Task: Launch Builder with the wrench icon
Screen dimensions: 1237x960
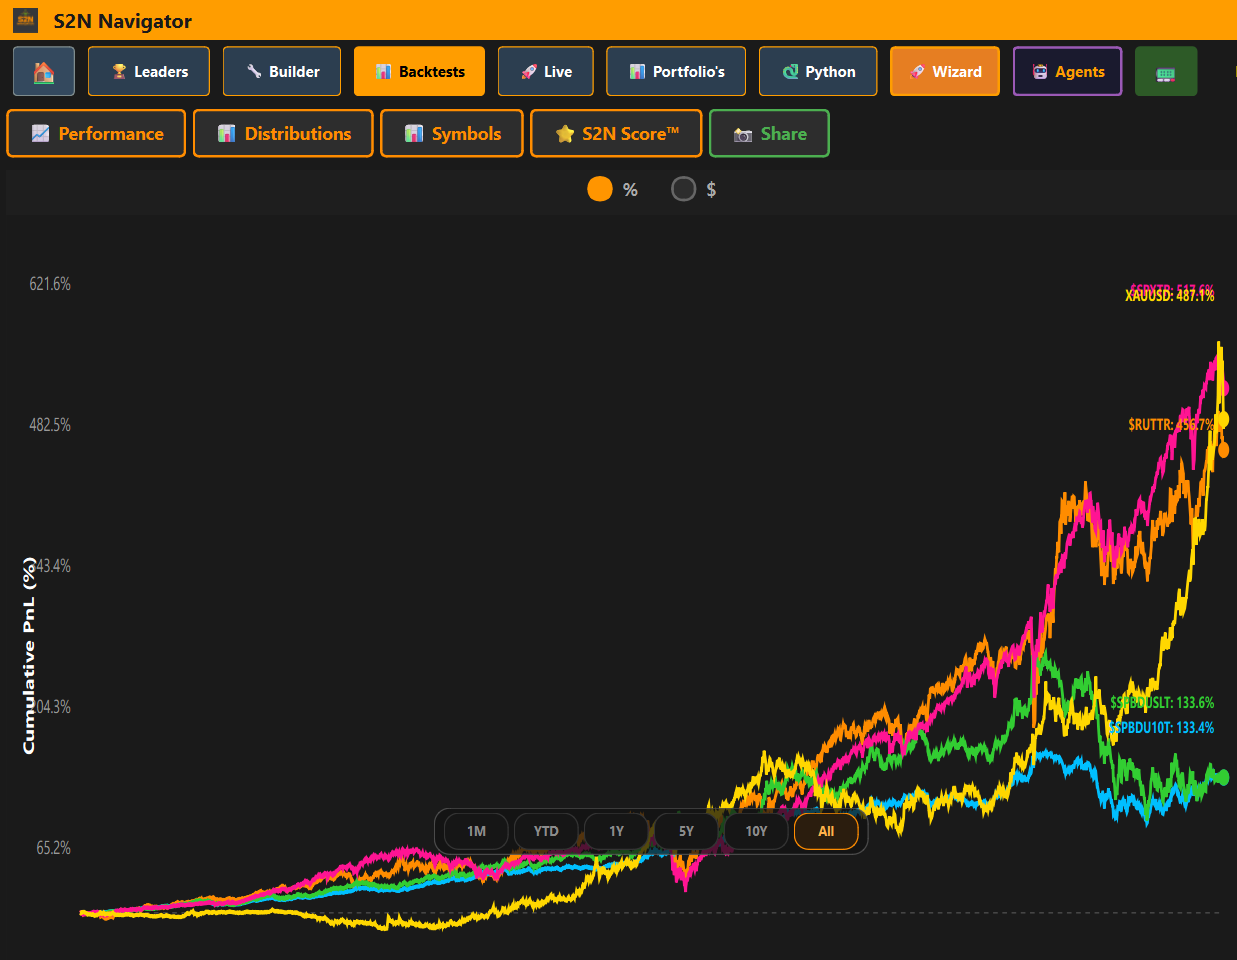Action: tap(282, 72)
